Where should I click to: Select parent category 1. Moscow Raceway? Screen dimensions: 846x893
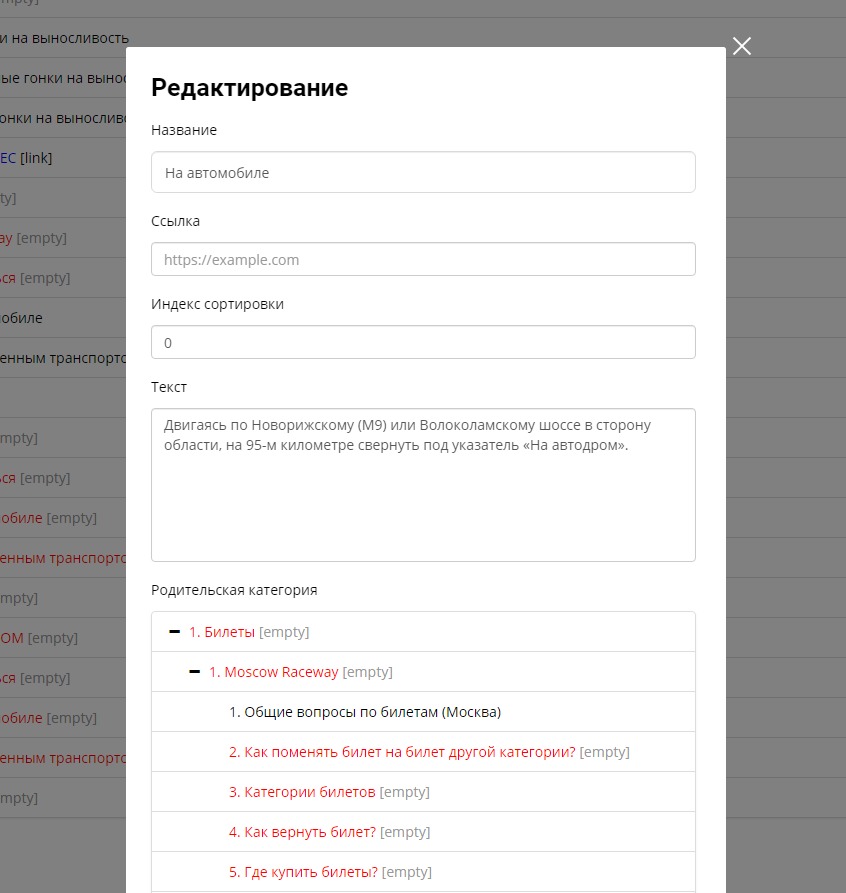pyautogui.click(x=273, y=672)
